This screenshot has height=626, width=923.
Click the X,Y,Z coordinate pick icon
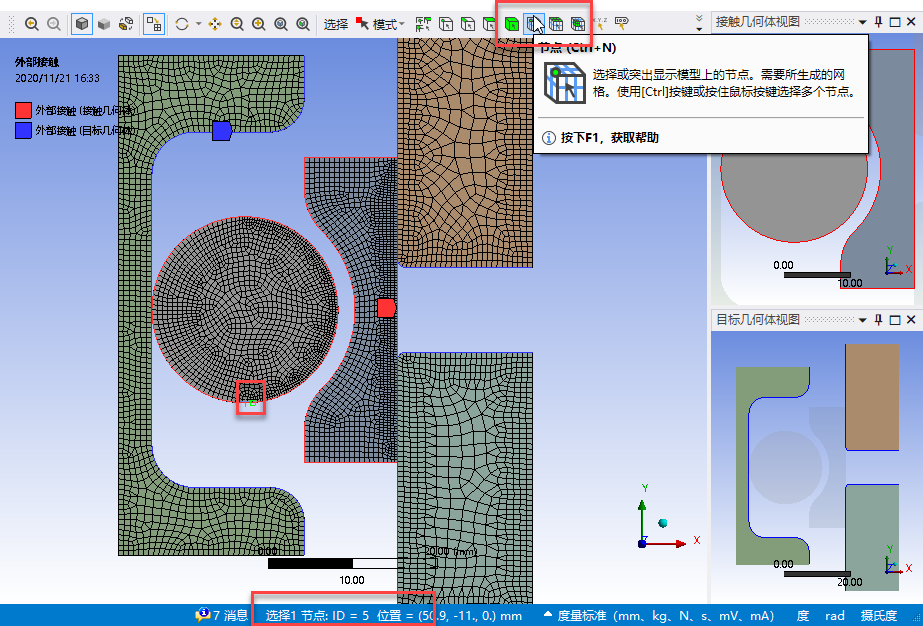[x=600, y=24]
